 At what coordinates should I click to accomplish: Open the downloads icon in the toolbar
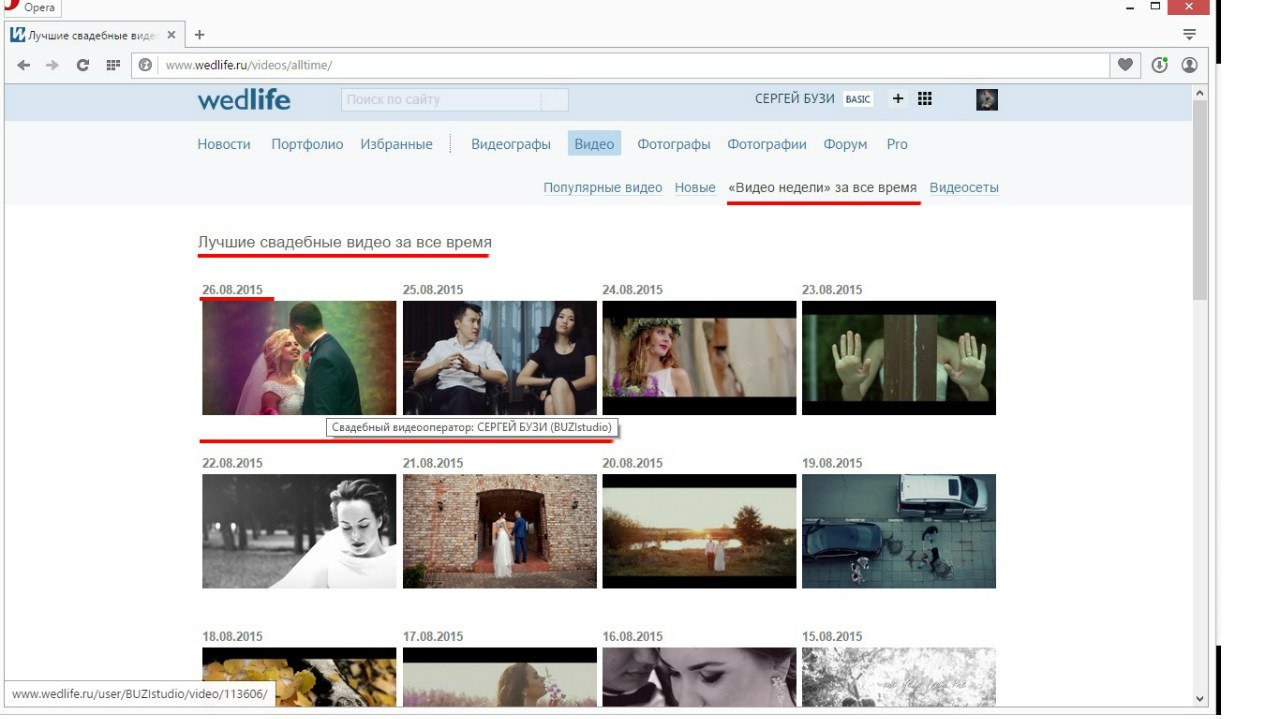(1159, 65)
